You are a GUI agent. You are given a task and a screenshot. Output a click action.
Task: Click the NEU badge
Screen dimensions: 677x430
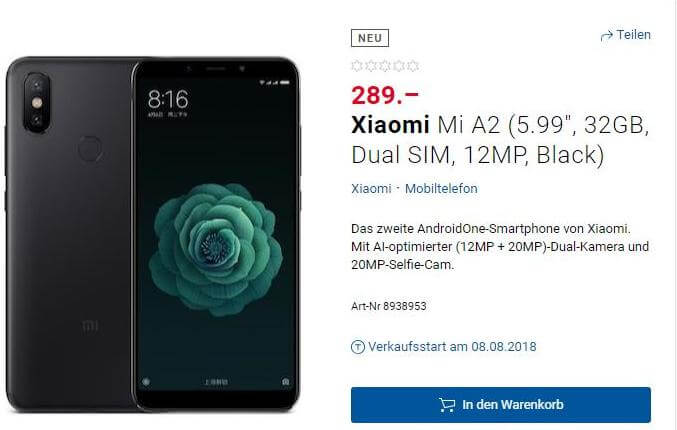pyautogui.click(x=370, y=38)
